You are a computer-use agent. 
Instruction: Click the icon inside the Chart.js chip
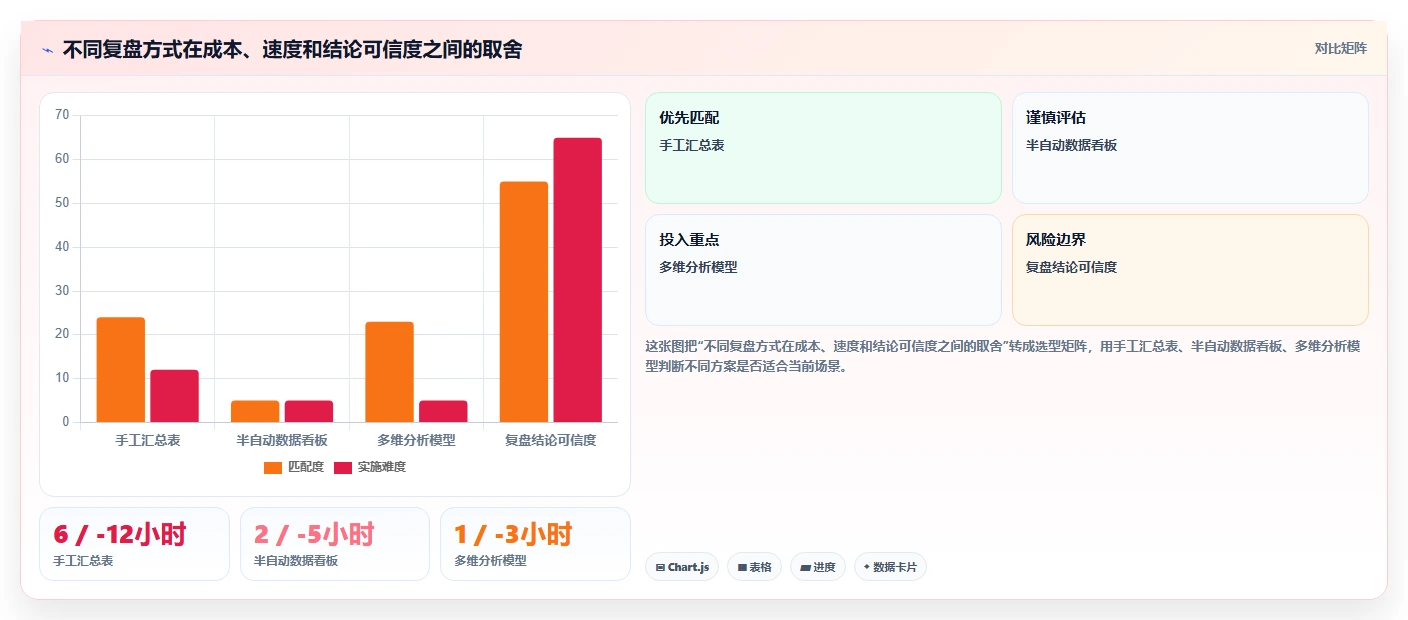click(x=660, y=567)
